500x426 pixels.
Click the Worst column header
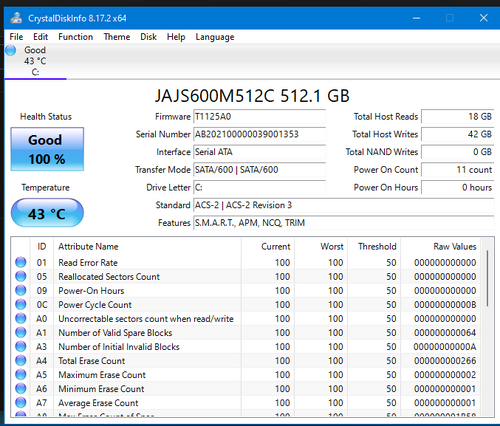click(321, 247)
